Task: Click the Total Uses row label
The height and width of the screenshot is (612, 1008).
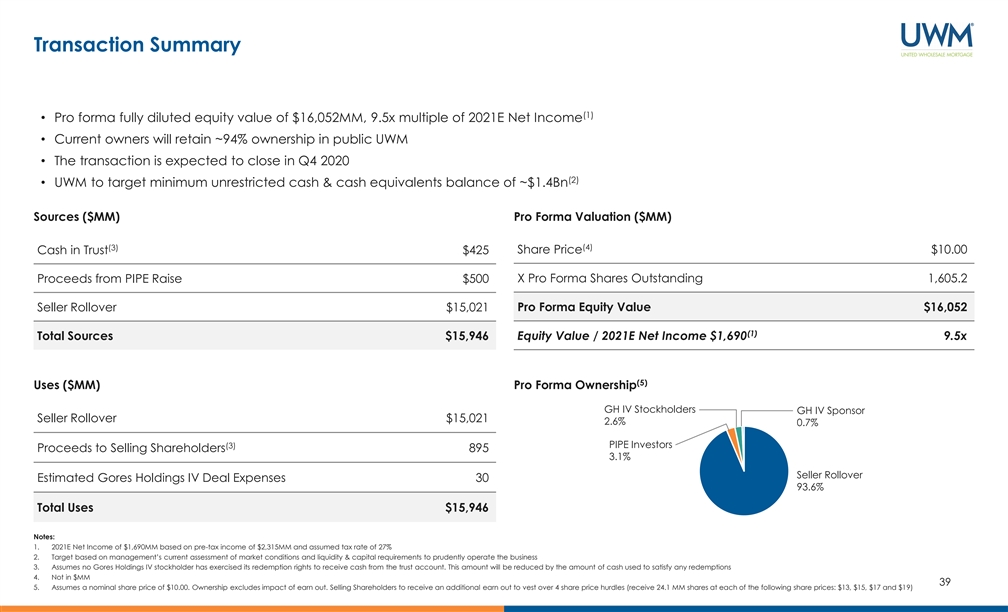Action: tap(65, 507)
